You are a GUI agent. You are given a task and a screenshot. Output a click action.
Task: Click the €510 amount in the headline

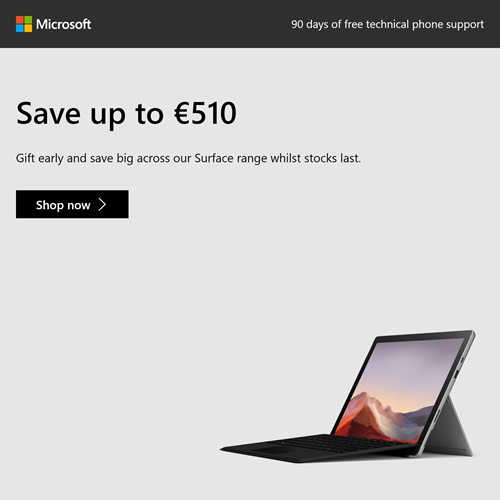[x=205, y=113]
